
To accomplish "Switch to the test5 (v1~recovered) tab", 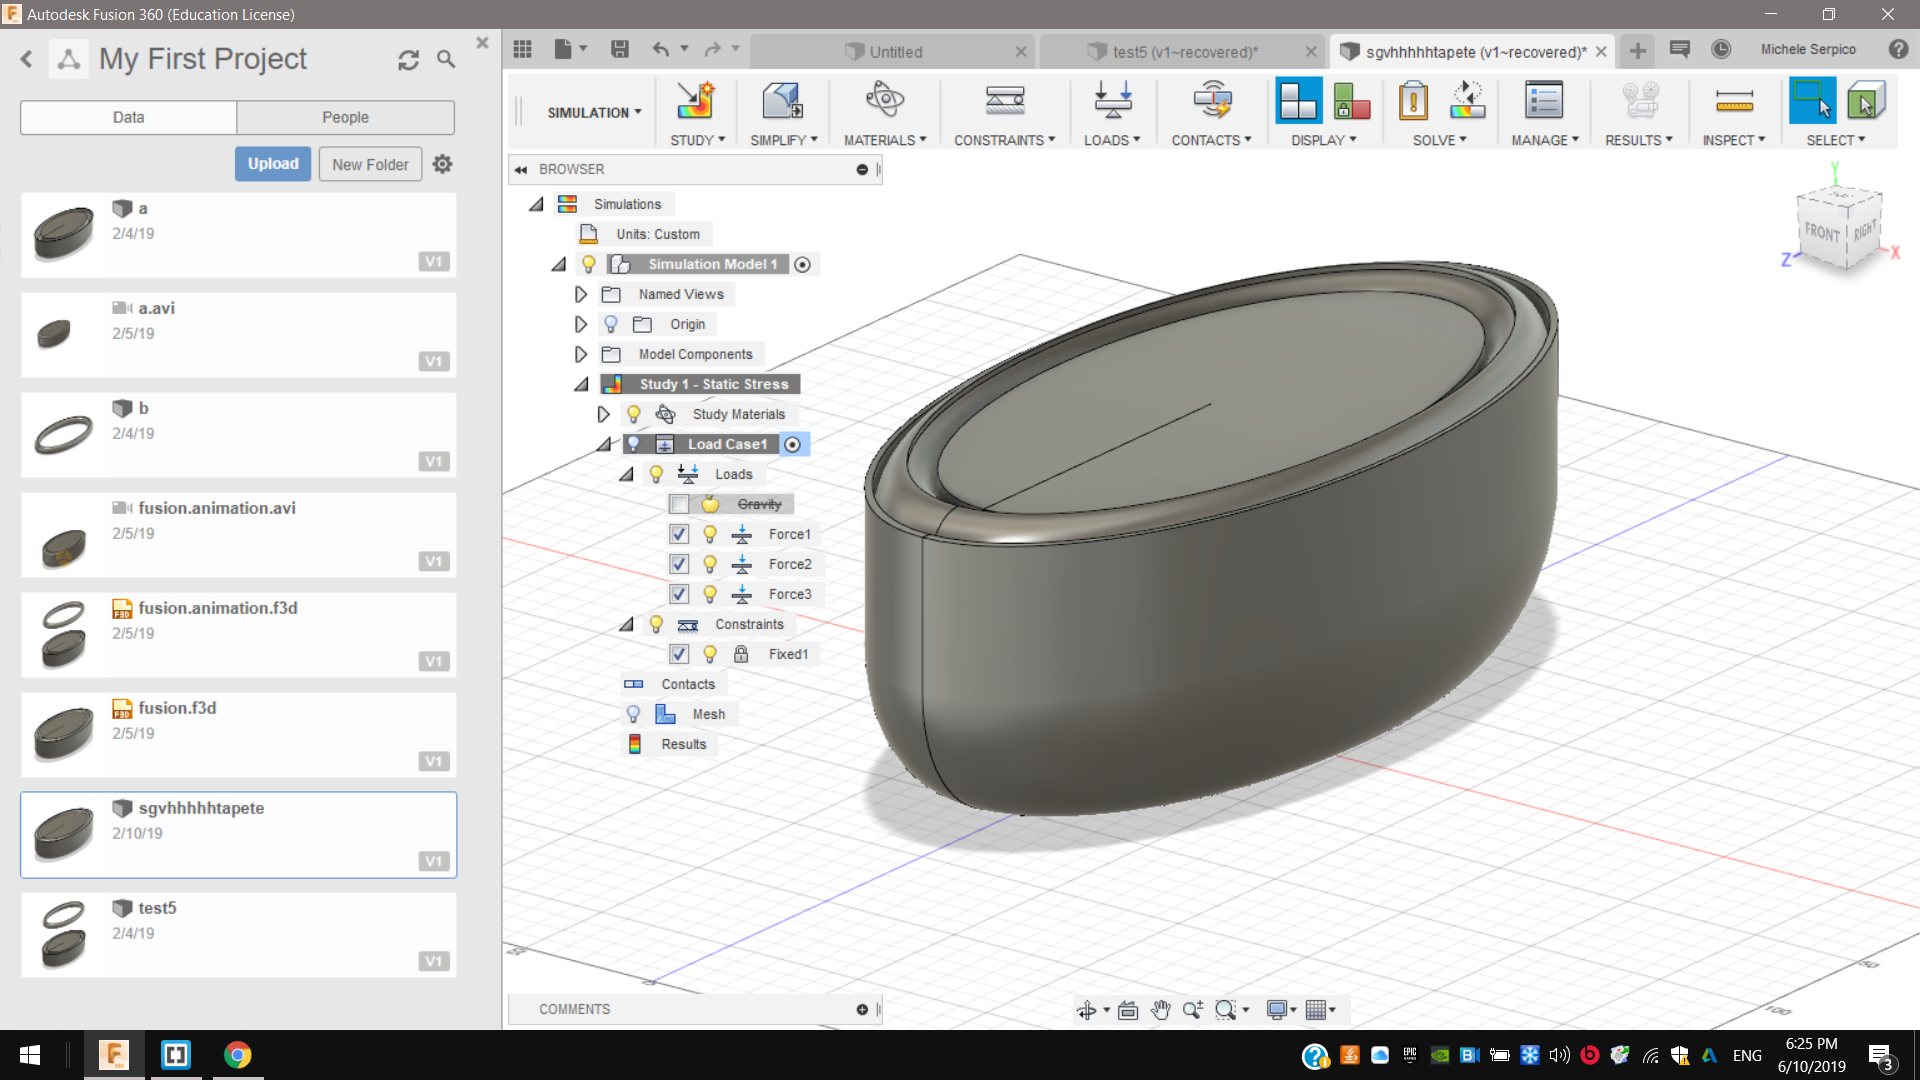I will click(1185, 52).
